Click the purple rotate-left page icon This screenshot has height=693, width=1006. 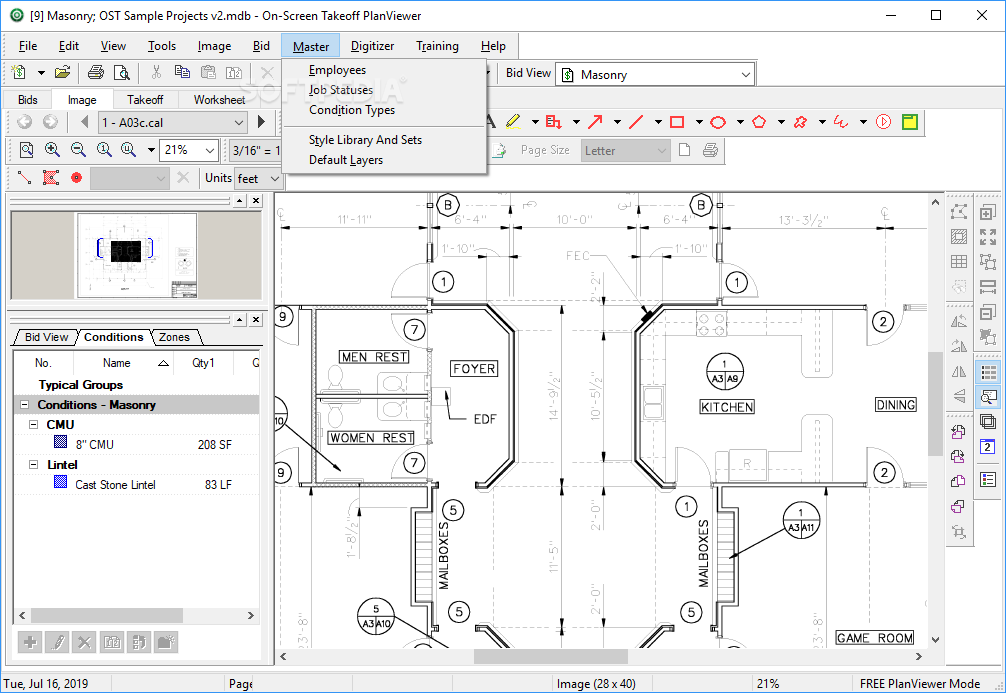click(x=958, y=431)
